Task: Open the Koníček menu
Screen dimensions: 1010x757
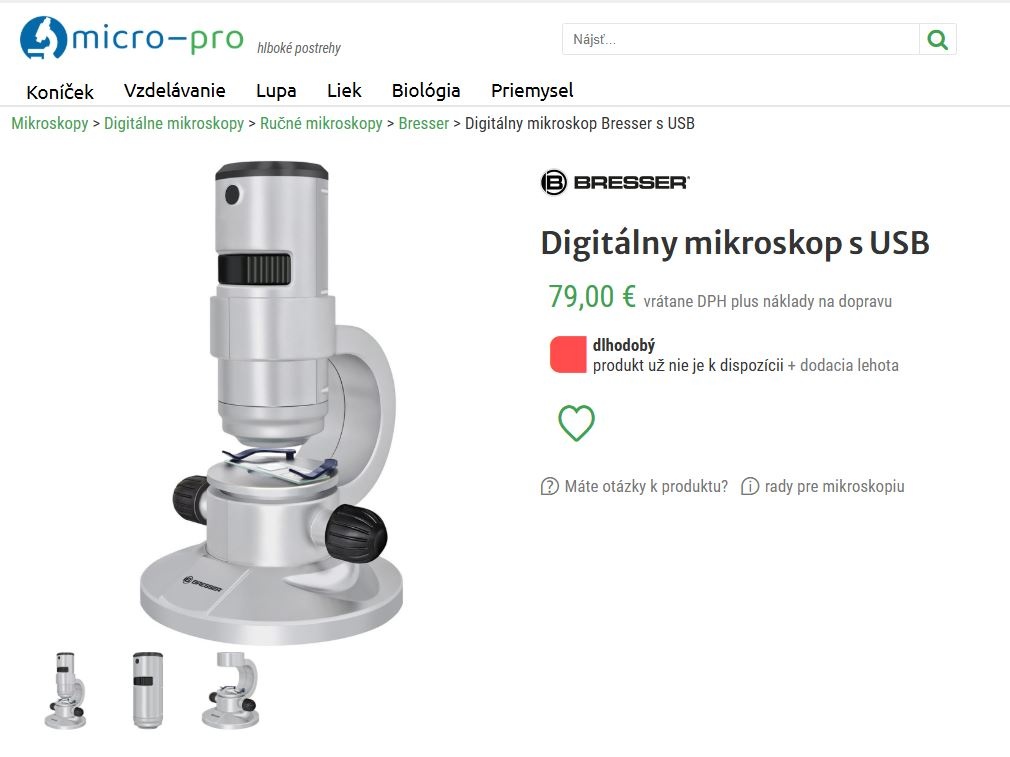Action: click(60, 91)
